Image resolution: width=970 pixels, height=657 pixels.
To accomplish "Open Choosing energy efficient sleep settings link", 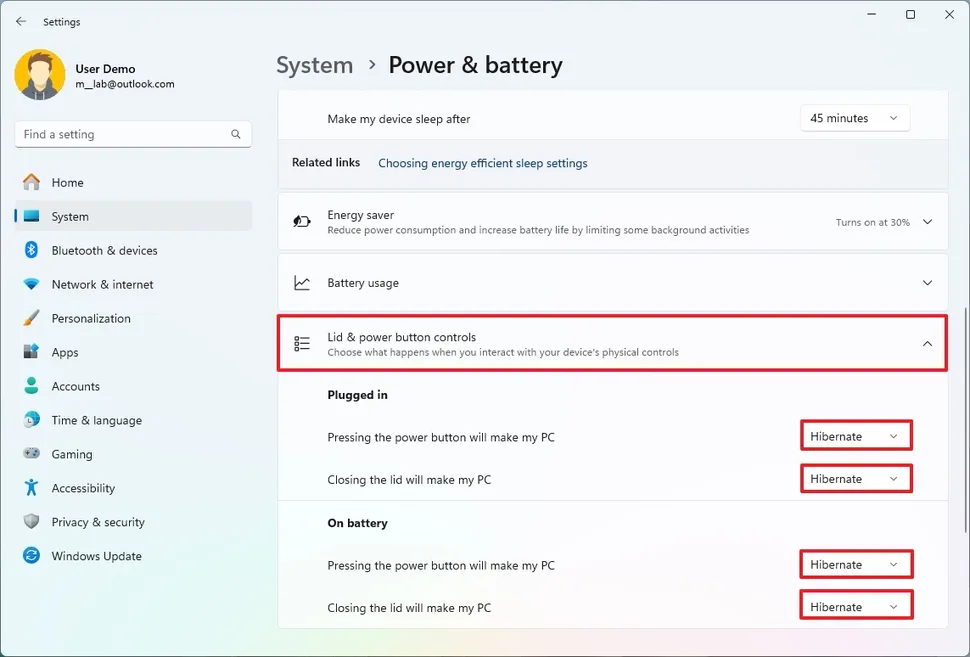I will coord(483,163).
